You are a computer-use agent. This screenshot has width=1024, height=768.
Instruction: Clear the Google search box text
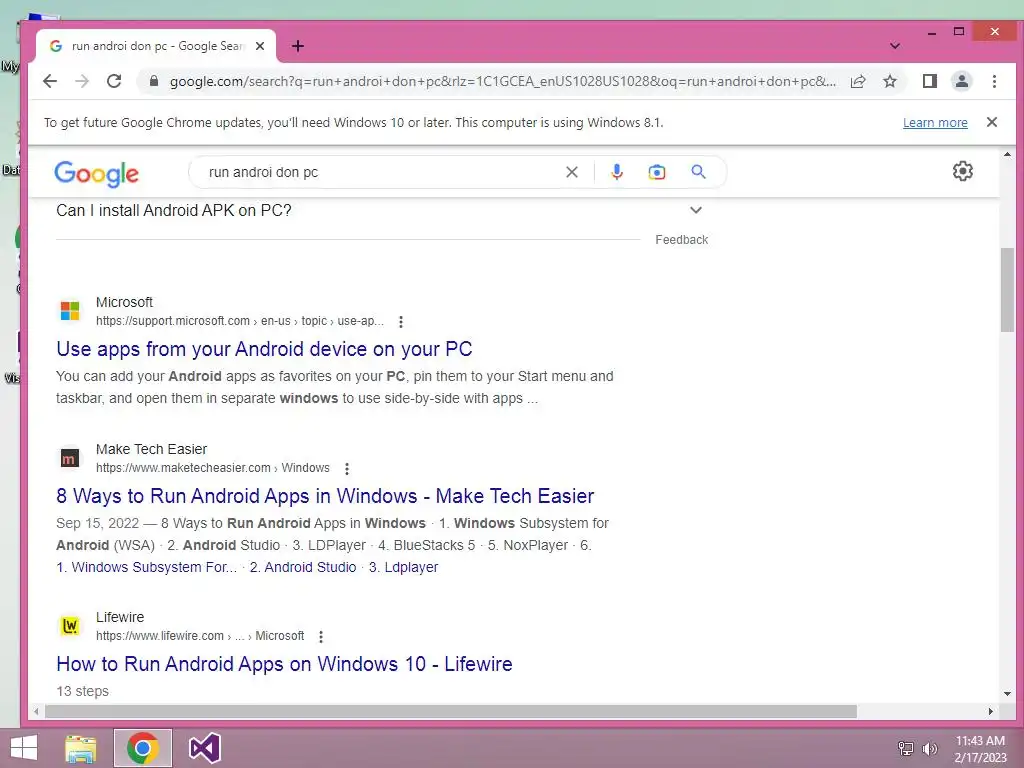point(571,172)
